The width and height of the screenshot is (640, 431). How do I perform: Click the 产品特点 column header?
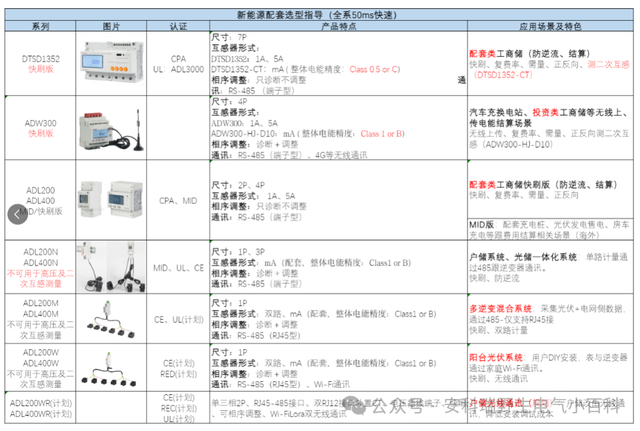tap(338, 27)
